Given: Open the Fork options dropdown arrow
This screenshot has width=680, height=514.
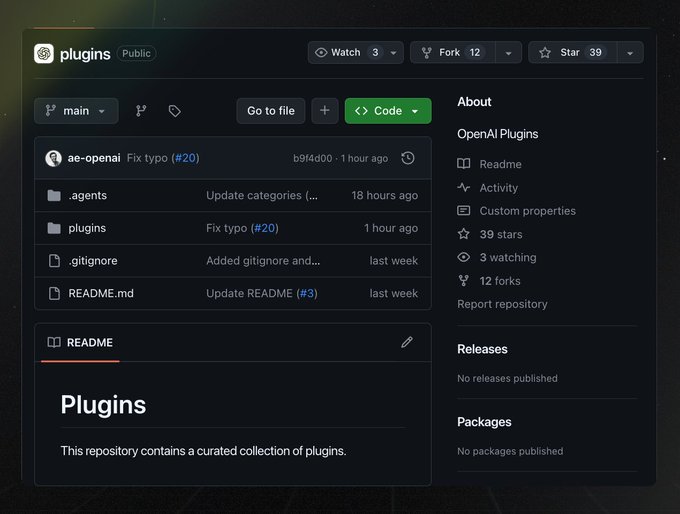Looking at the screenshot, I should [508, 53].
